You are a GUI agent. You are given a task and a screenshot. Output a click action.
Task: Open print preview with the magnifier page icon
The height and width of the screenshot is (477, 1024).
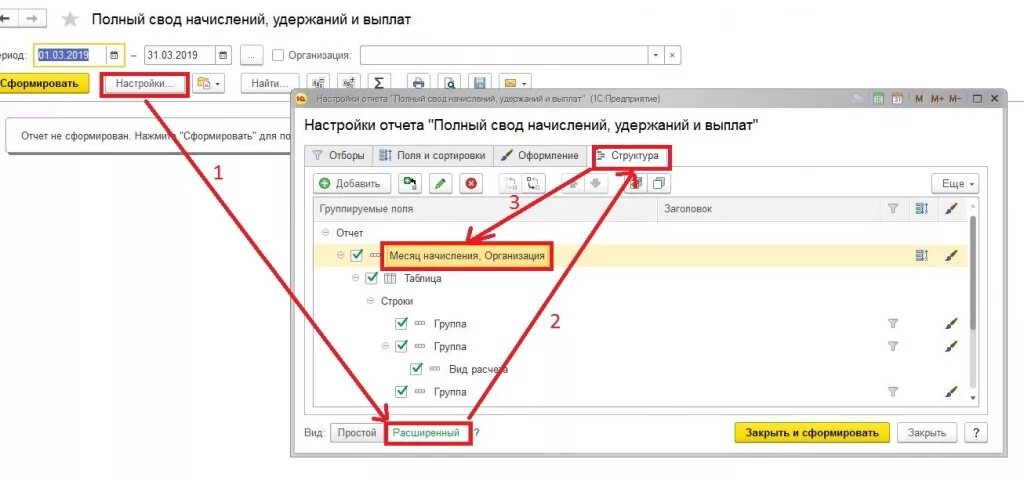tap(449, 84)
